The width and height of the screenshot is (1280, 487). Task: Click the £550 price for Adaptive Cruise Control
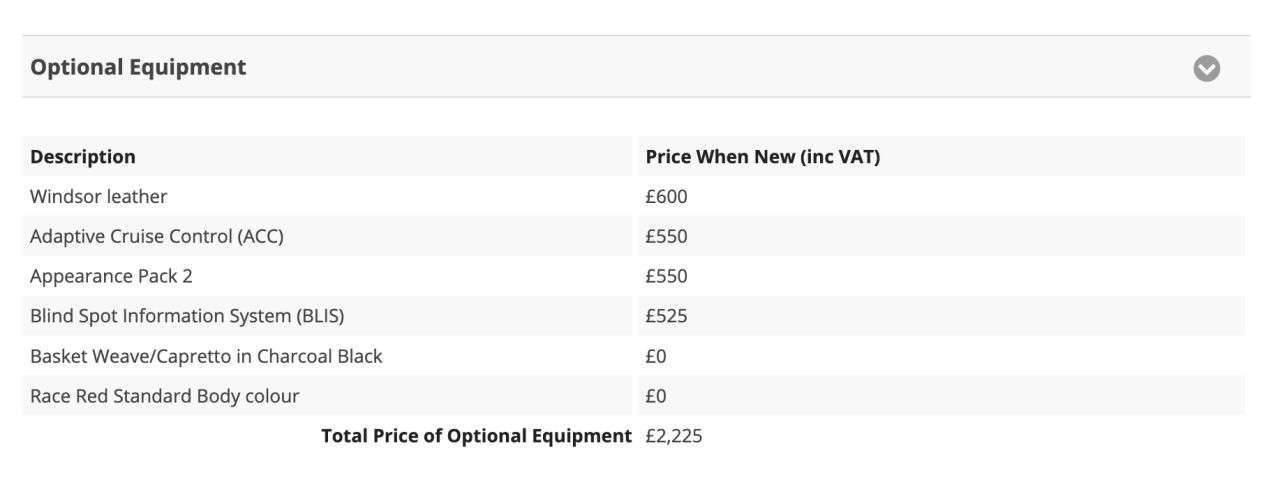pos(666,237)
